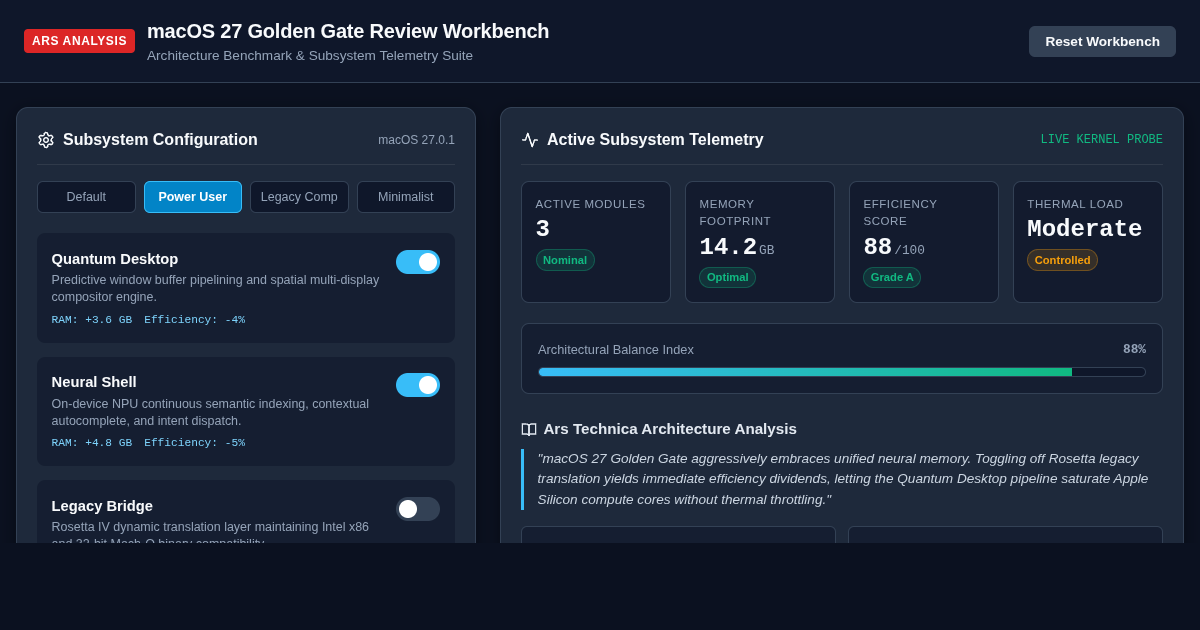
Task: Click the Reset Workbench button
Action: [x=1102, y=41]
